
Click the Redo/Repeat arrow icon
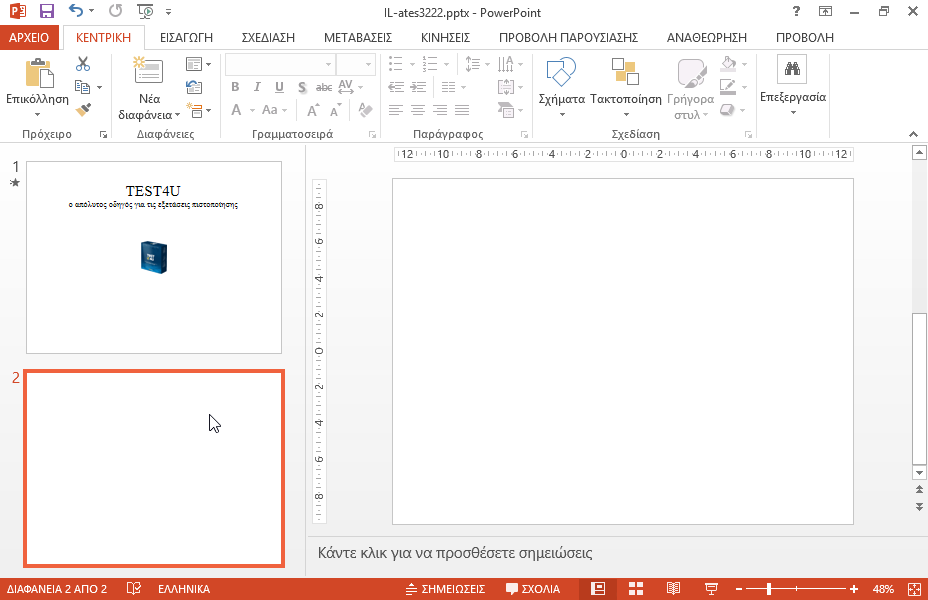(115, 11)
